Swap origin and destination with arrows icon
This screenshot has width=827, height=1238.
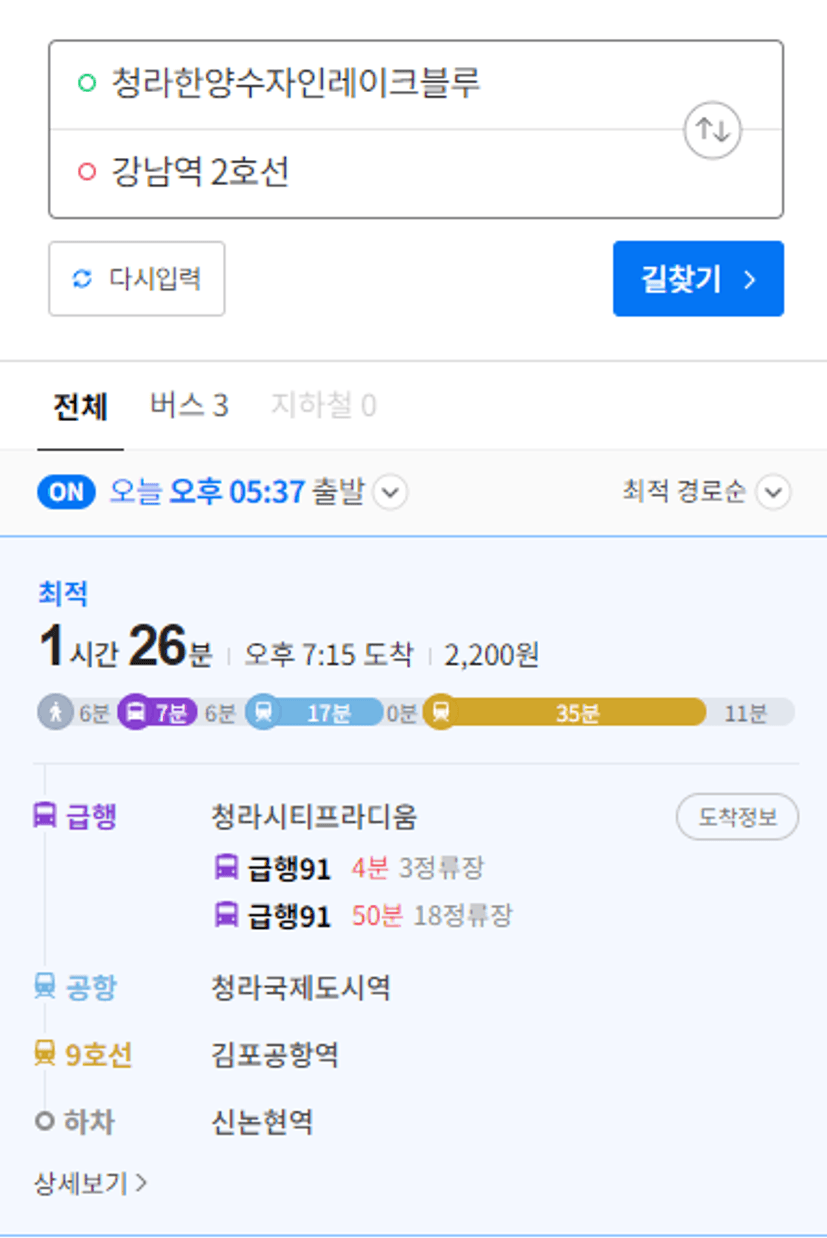coord(712,130)
